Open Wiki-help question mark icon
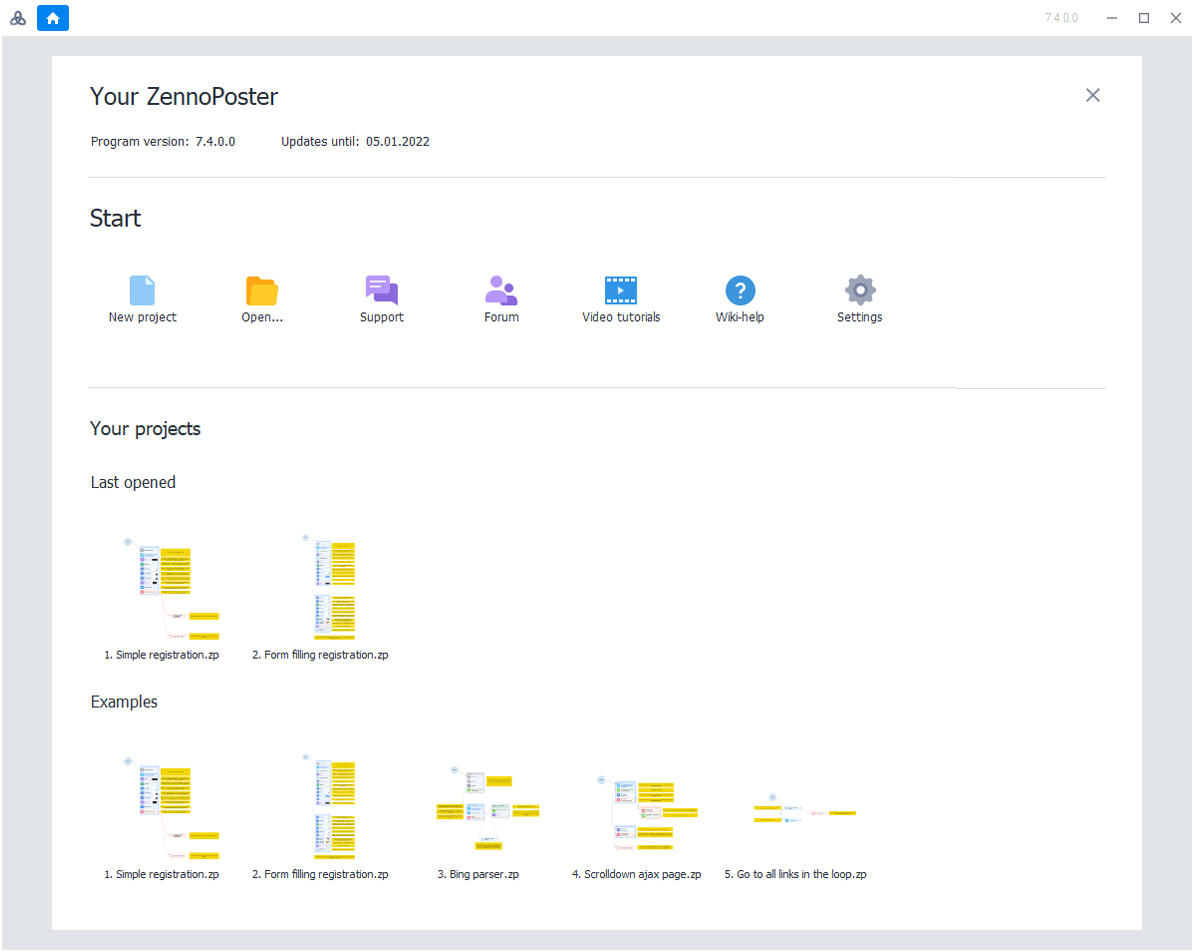The width and height of the screenshot is (1194, 952). (x=740, y=291)
